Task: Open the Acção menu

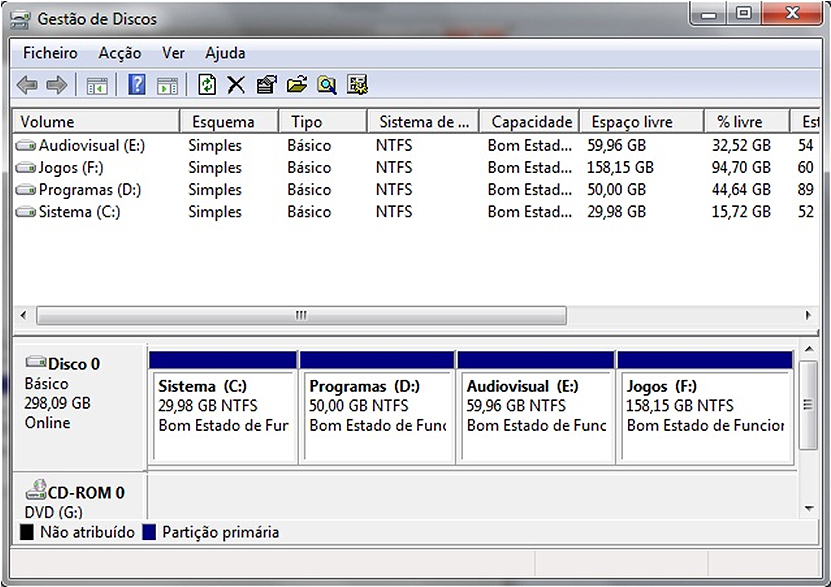Action: tap(119, 53)
